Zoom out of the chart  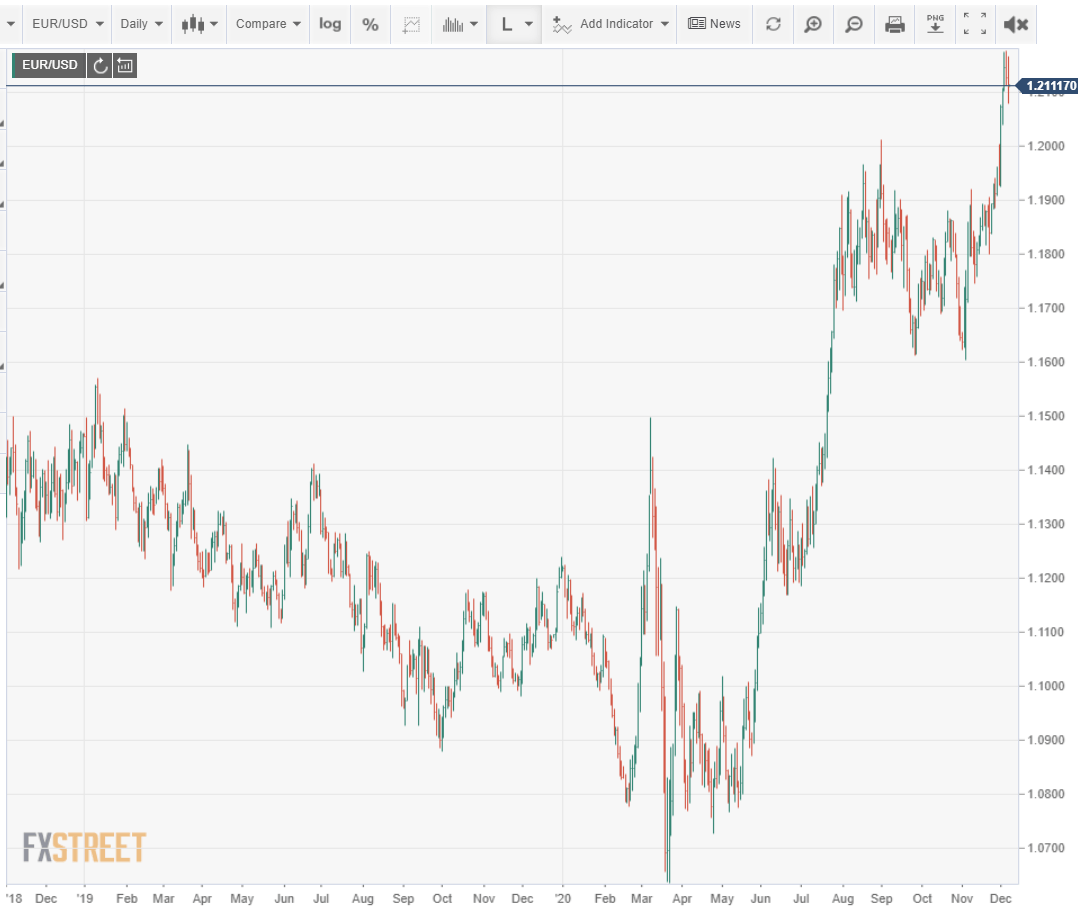pyautogui.click(x=854, y=24)
